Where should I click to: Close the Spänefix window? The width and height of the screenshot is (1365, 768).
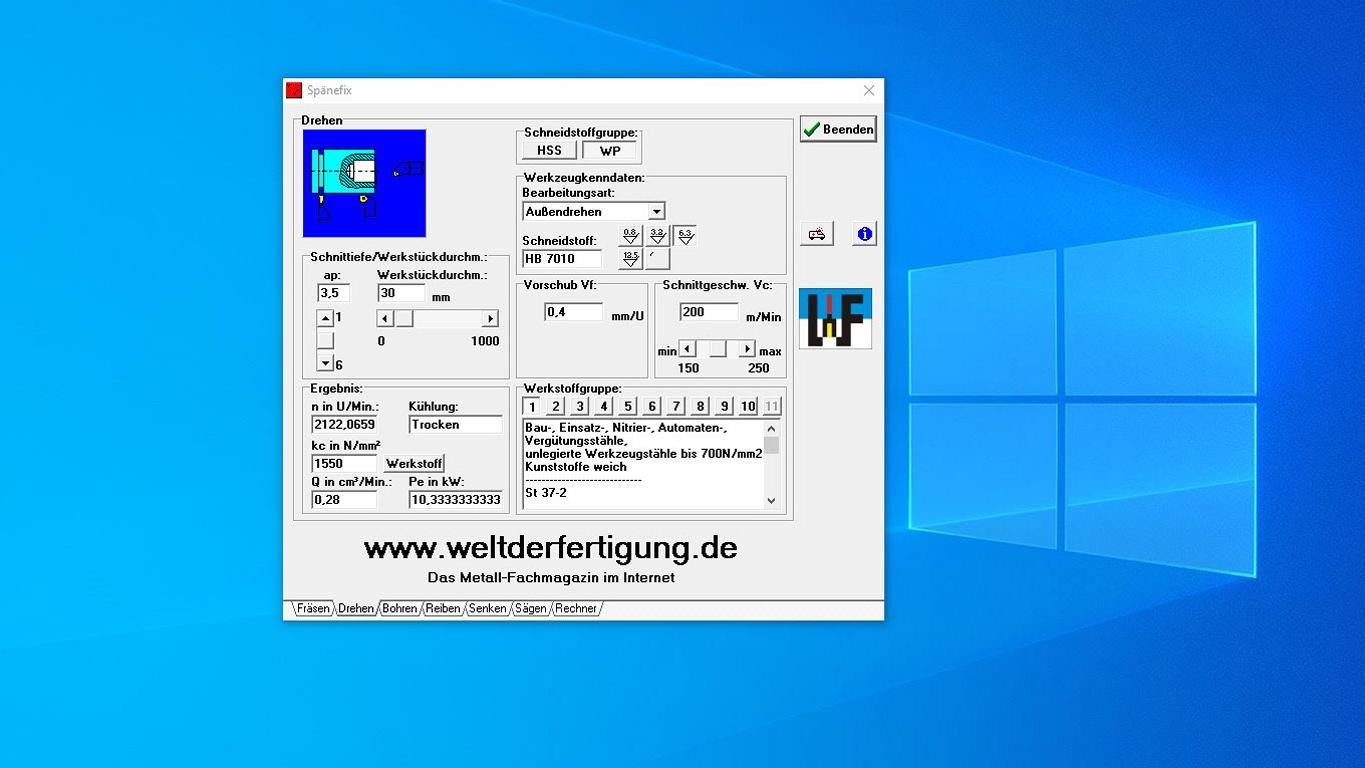coord(869,90)
